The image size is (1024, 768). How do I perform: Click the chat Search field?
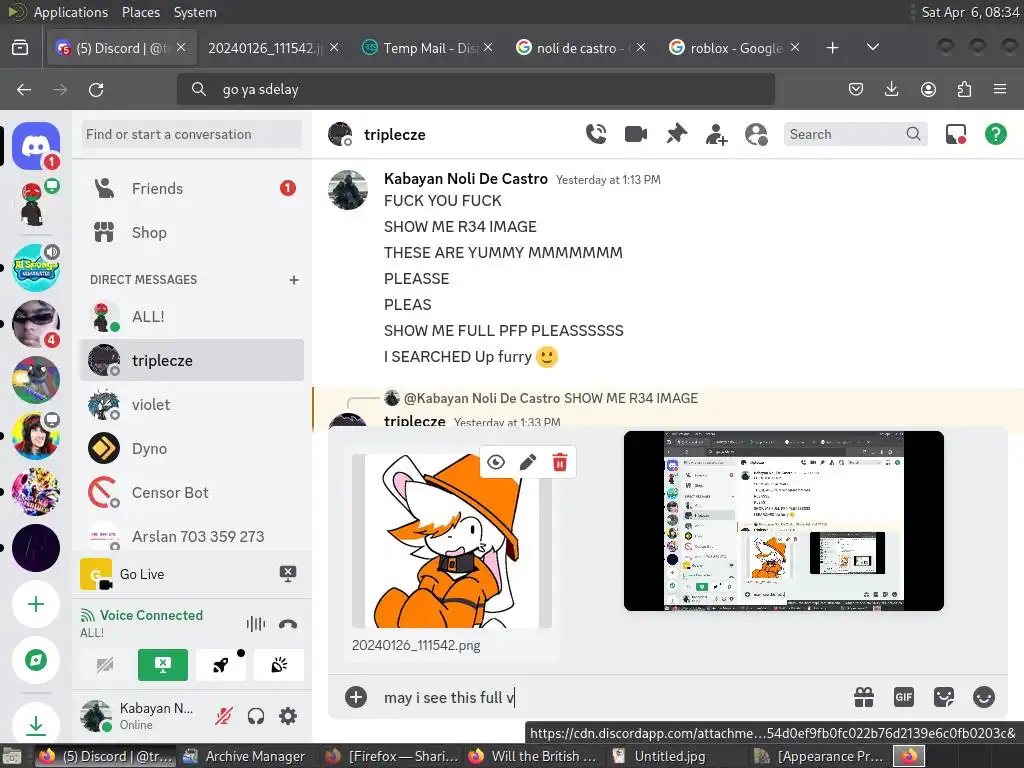pyautogui.click(x=855, y=134)
